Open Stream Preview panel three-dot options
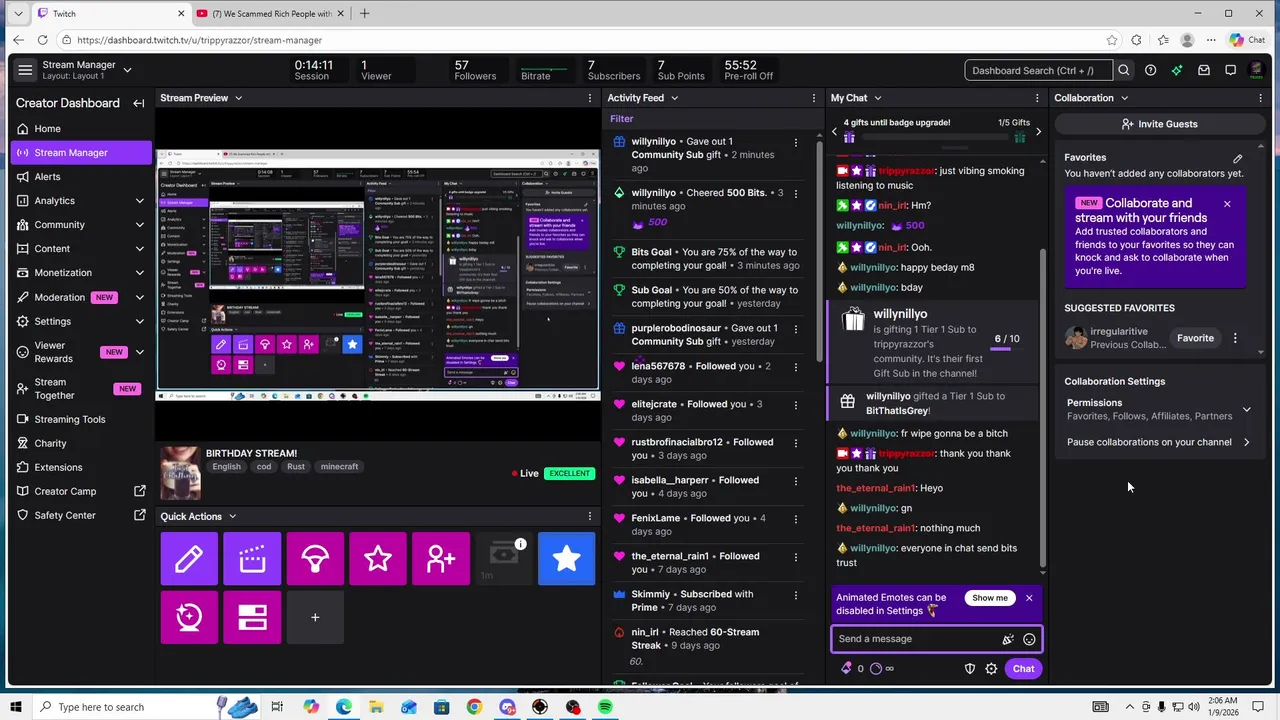The image size is (1280, 720). pyautogui.click(x=590, y=98)
